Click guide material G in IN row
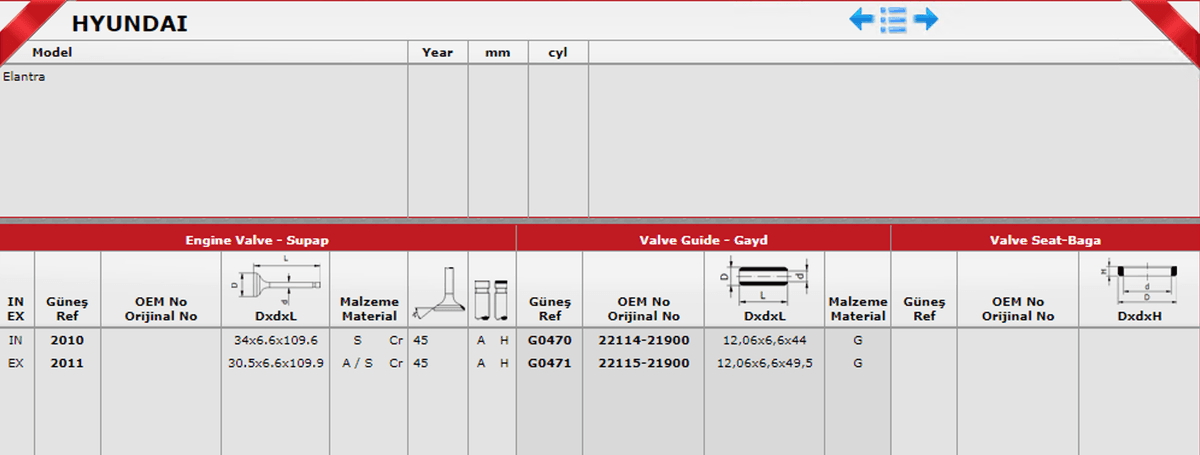The image size is (1200, 455). [x=858, y=340]
